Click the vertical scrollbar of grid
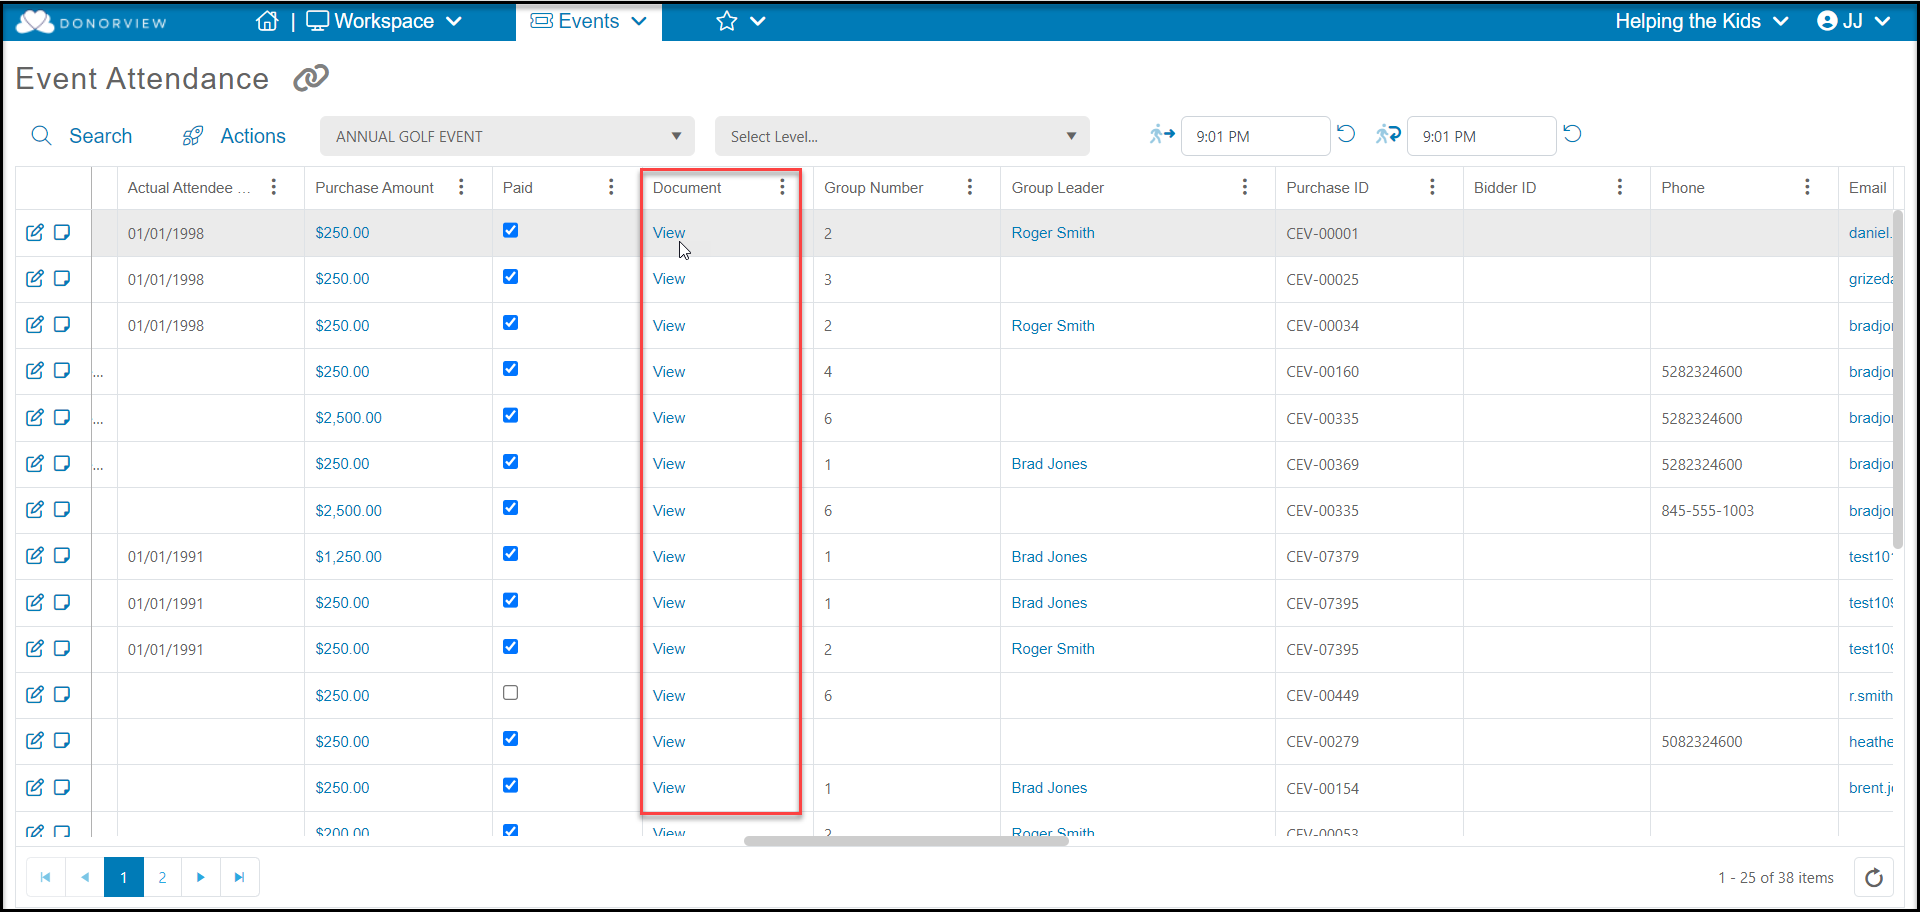 [1897, 379]
